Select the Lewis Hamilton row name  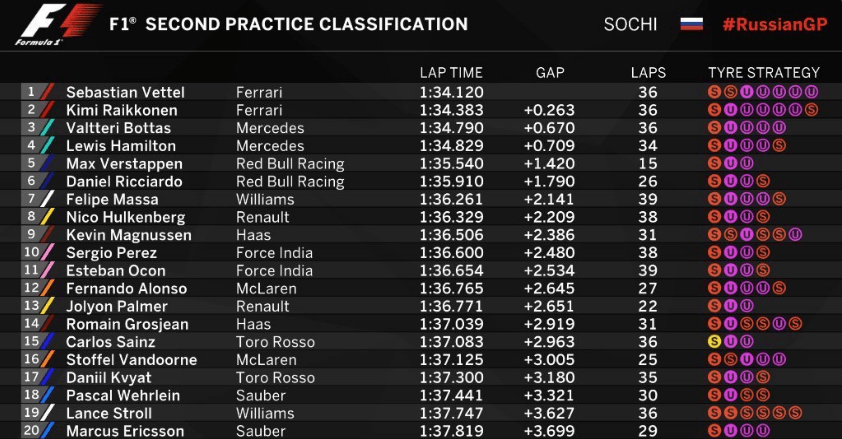121,146
